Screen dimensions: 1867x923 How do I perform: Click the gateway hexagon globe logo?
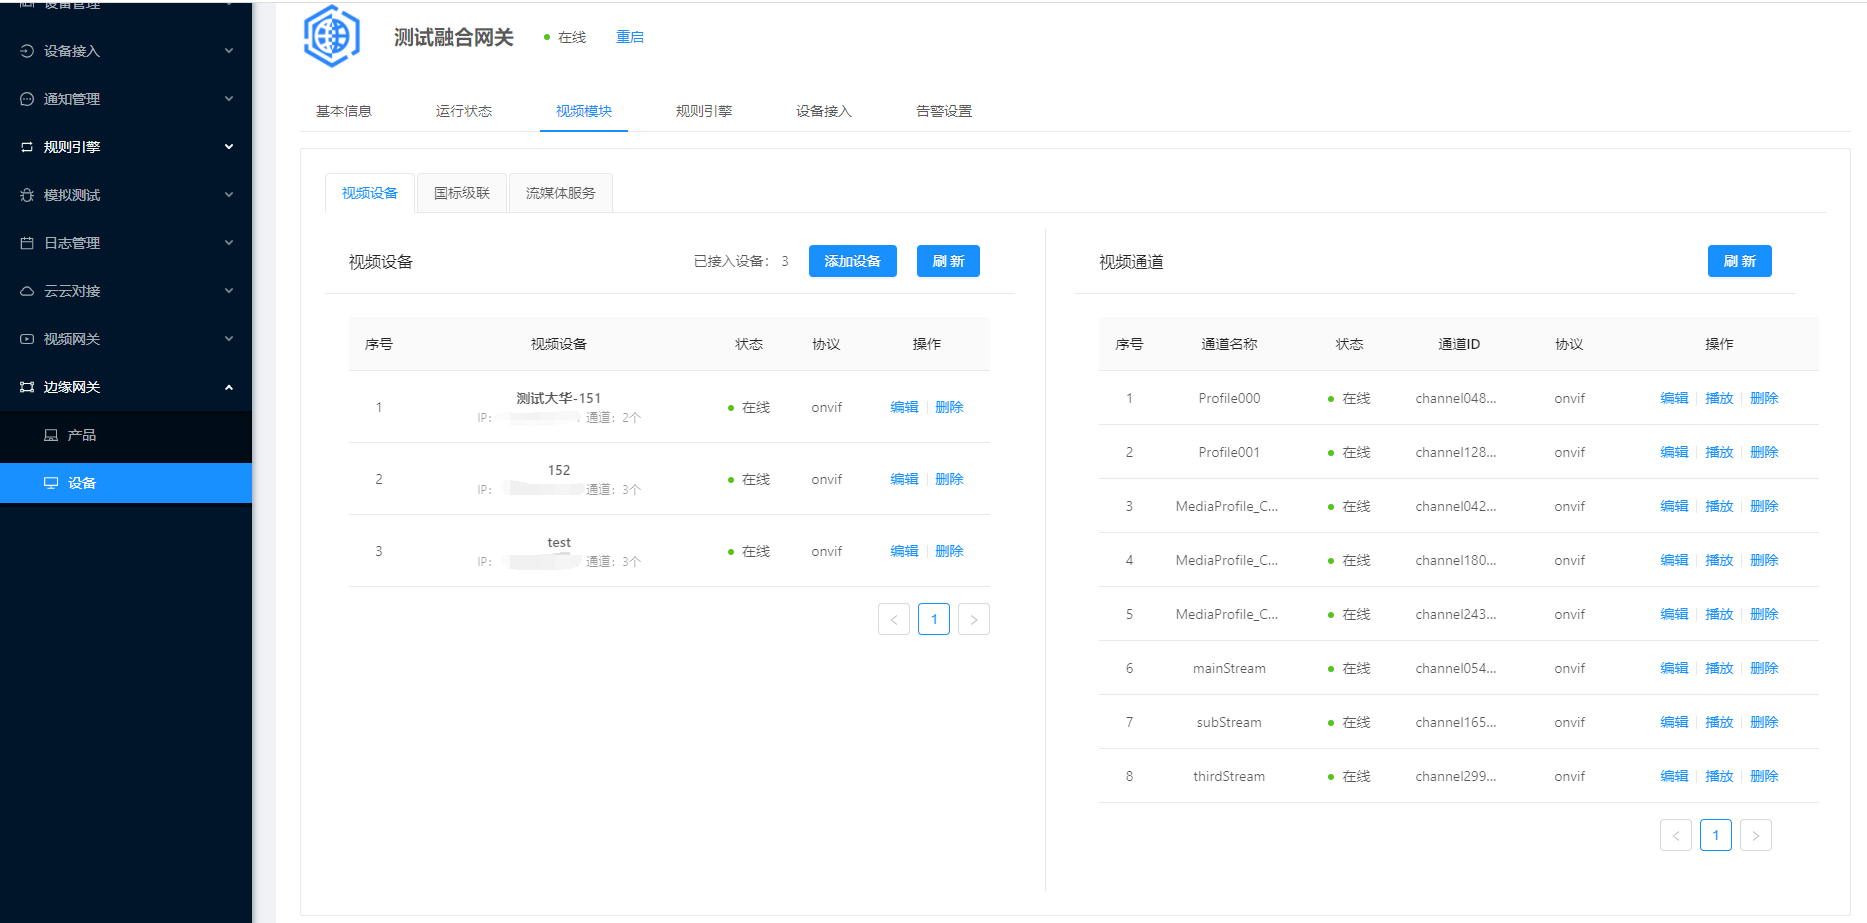coord(331,37)
